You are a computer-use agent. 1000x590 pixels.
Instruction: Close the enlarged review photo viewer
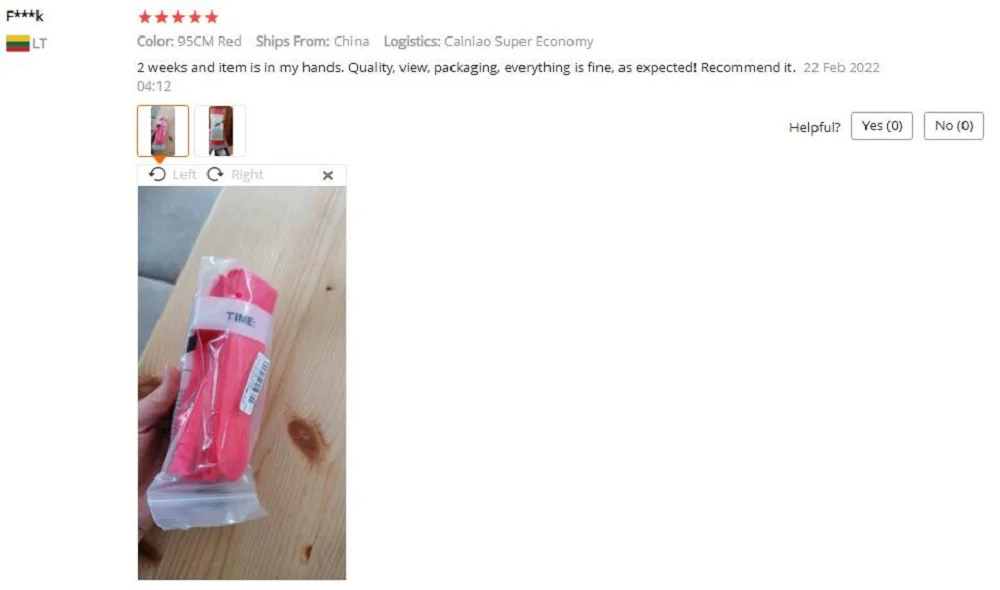tap(328, 175)
